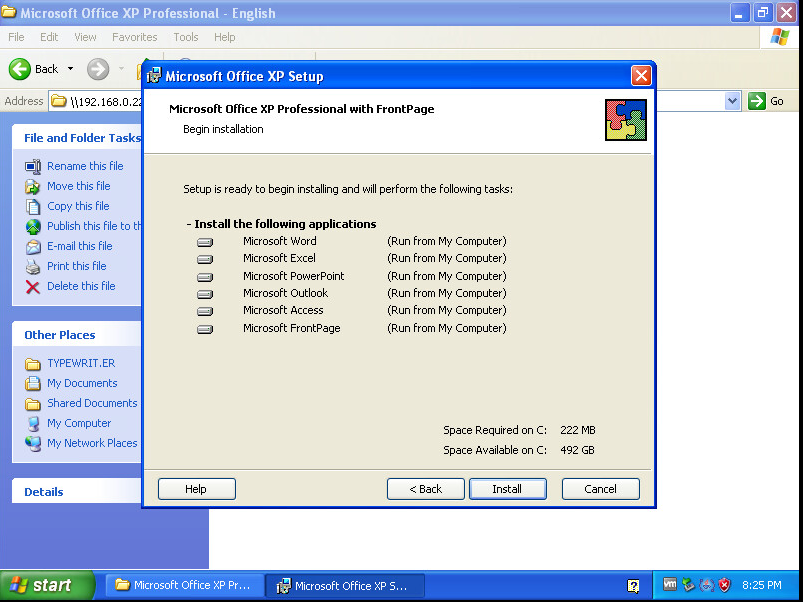Go to previous step with < Back button
803x602 pixels.
coord(426,489)
